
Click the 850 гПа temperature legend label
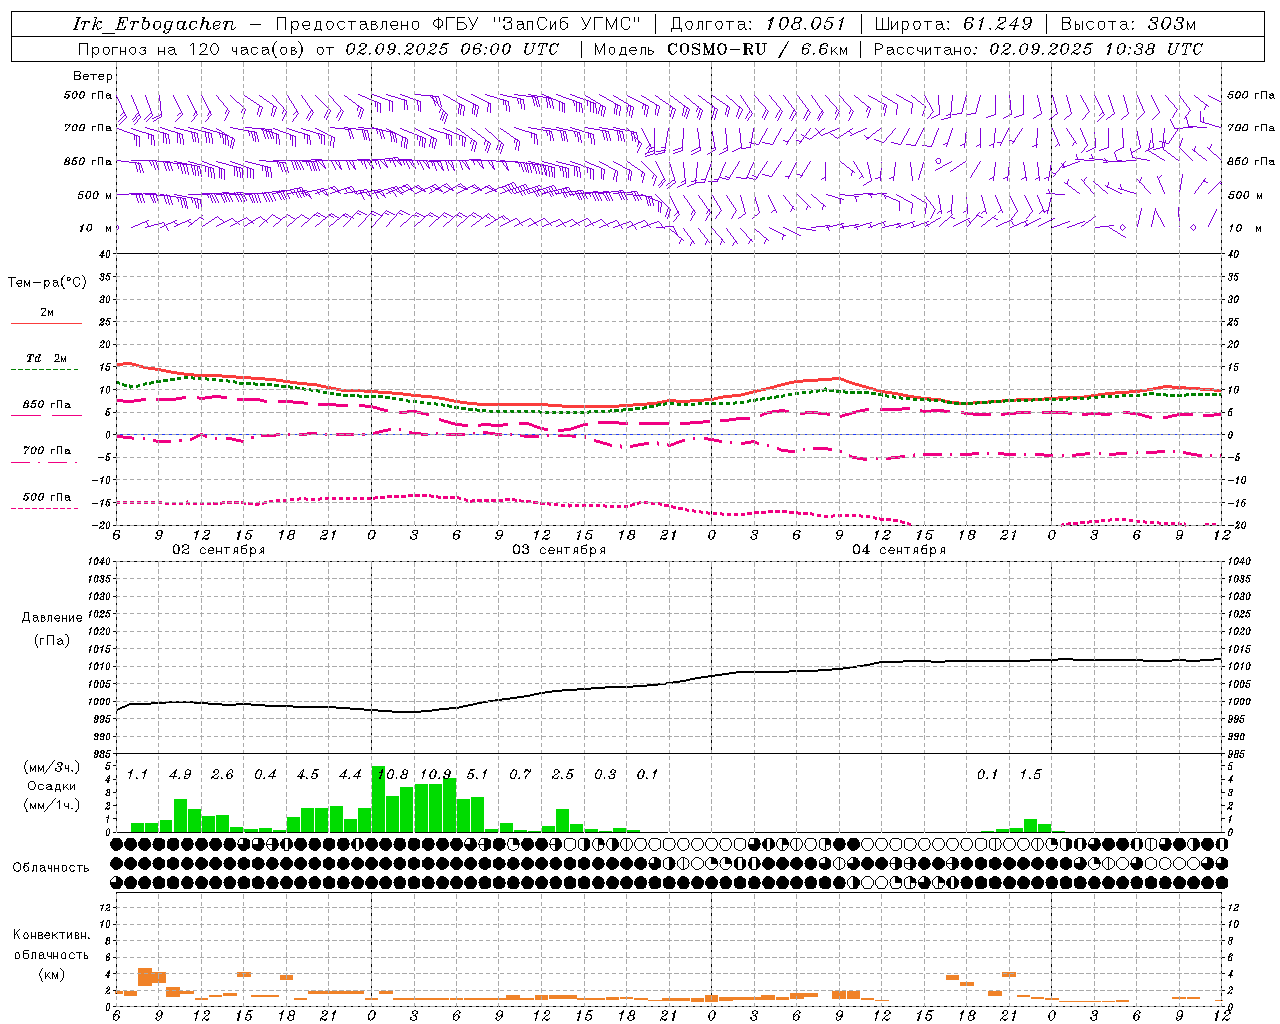[47, 404]
